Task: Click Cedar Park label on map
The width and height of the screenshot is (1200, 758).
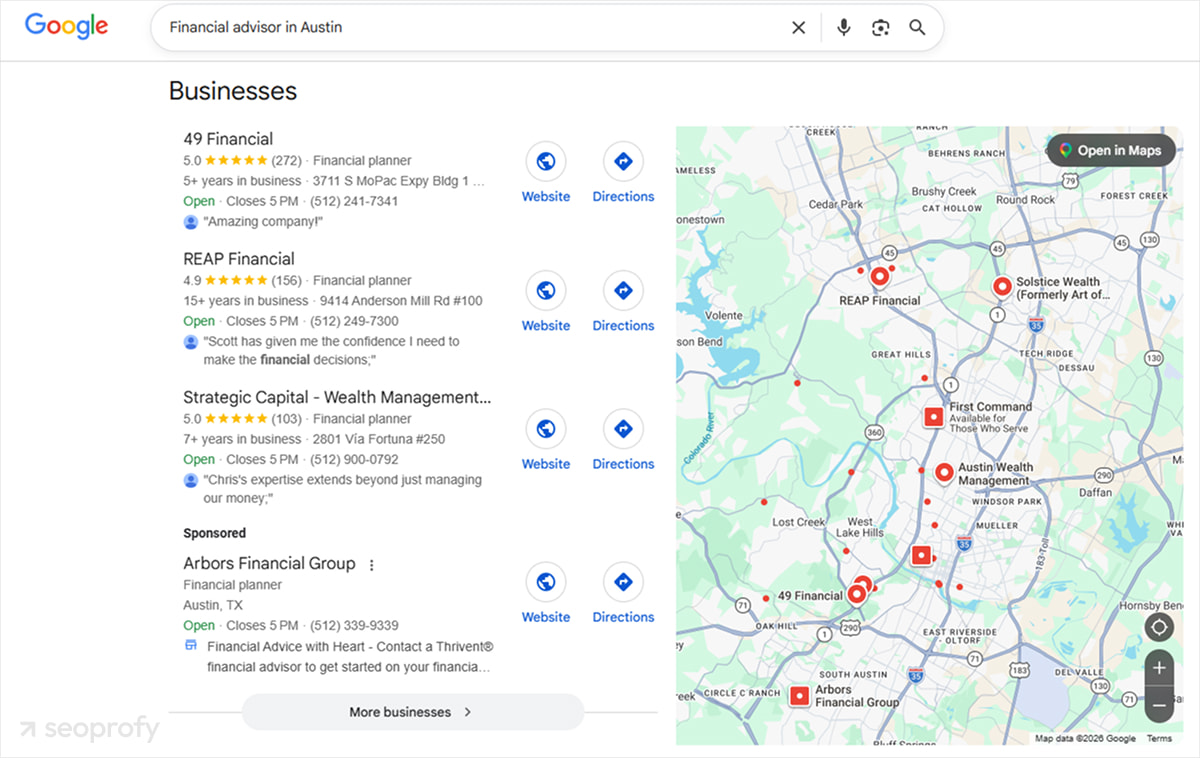Action: 835,204
